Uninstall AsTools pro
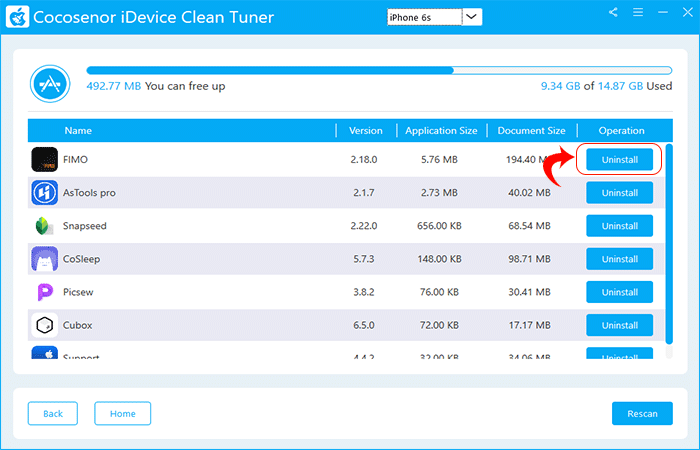This screenshot has height=450, width=700. pyautogui.click(x=620, y=192)
